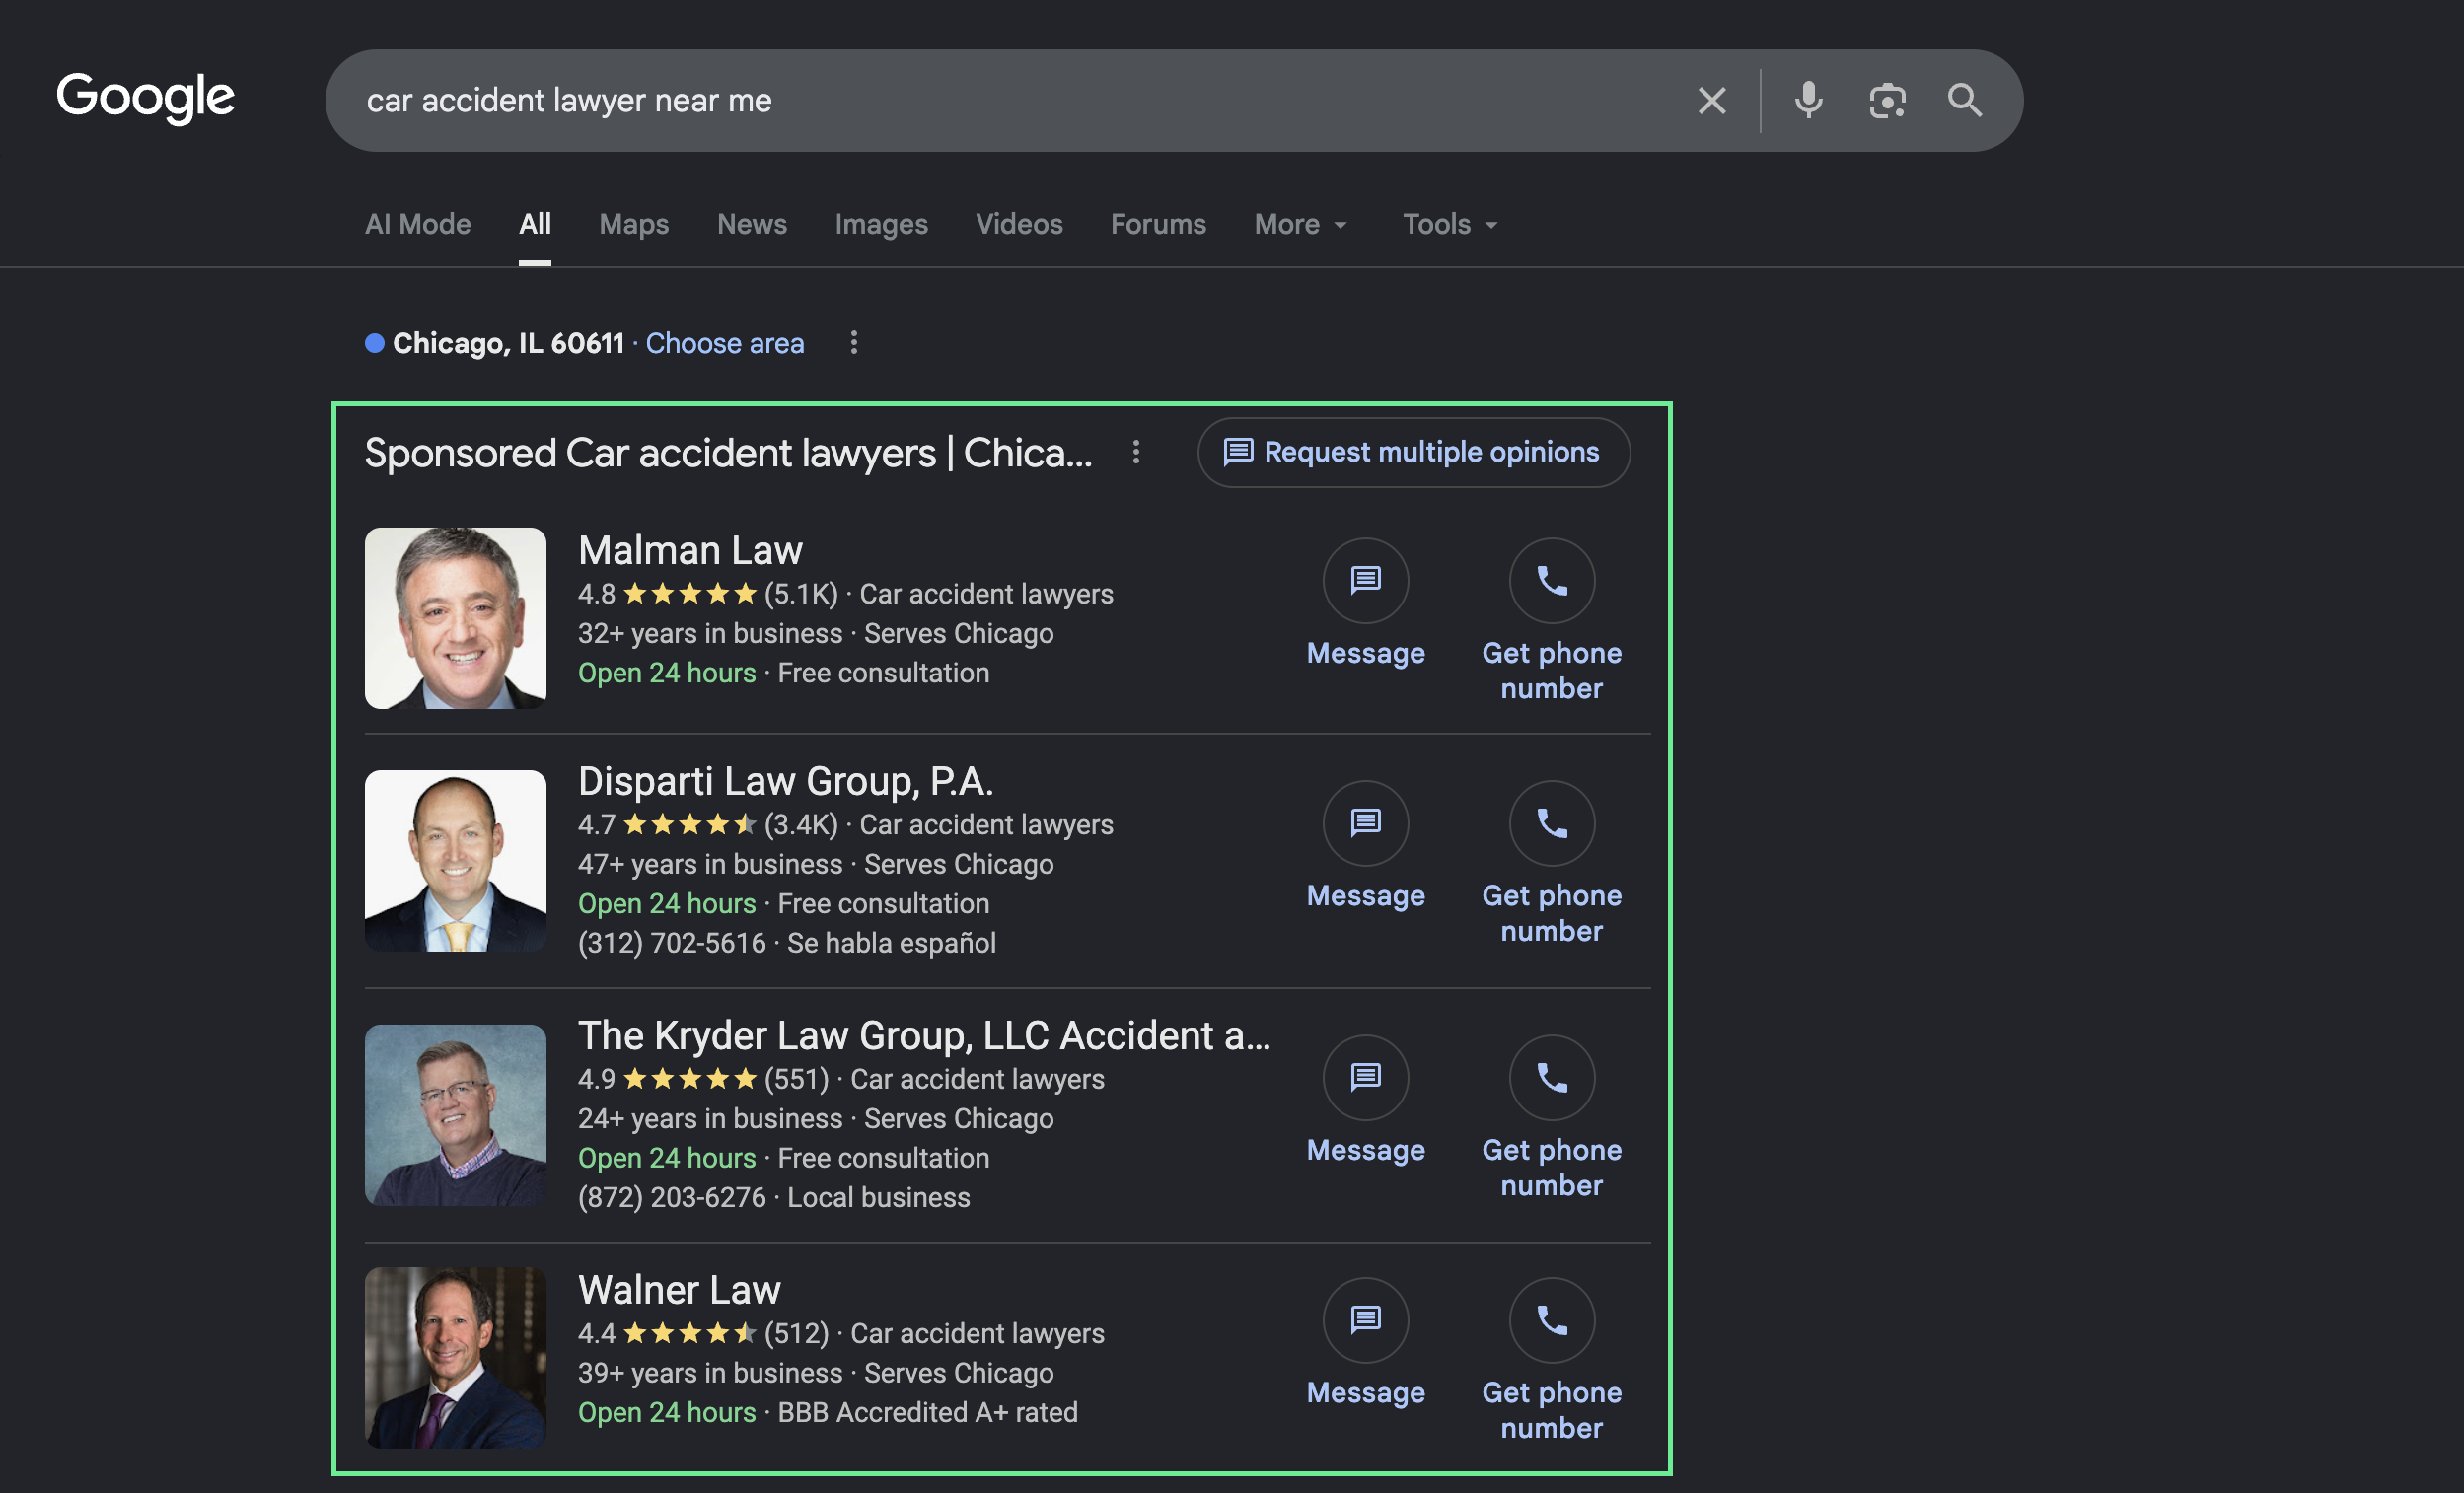Screen dimensions: 2464x1493
Task: Submit search with magnifying glass icon
Action: click(1965, 100)
